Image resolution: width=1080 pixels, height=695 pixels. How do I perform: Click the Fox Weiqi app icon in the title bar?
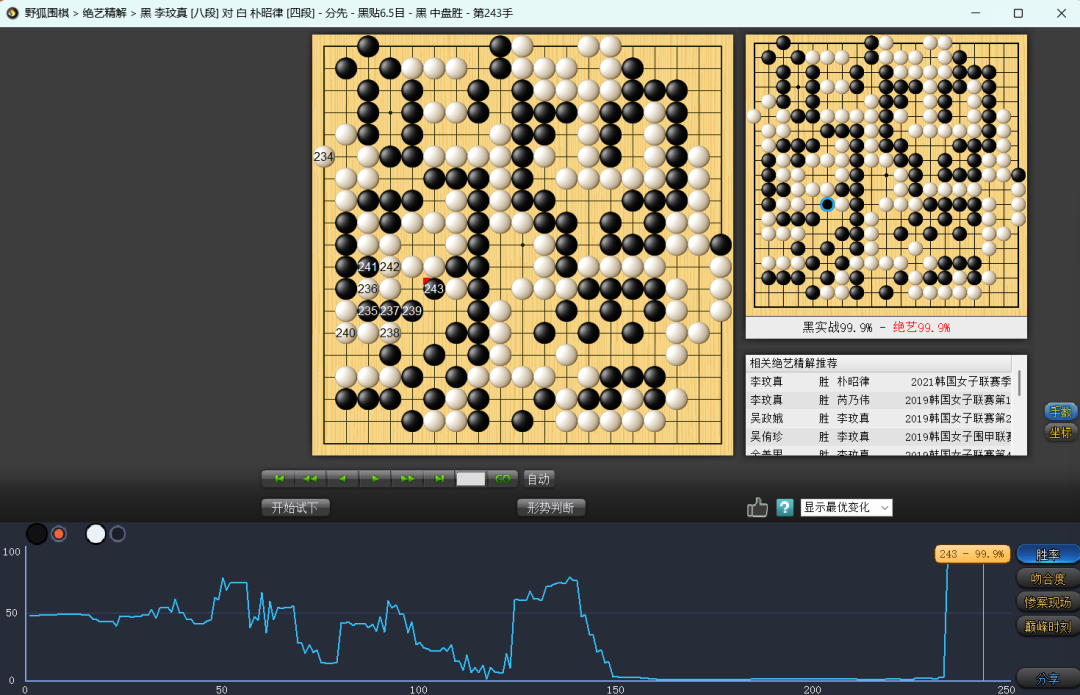click(12, 13)
